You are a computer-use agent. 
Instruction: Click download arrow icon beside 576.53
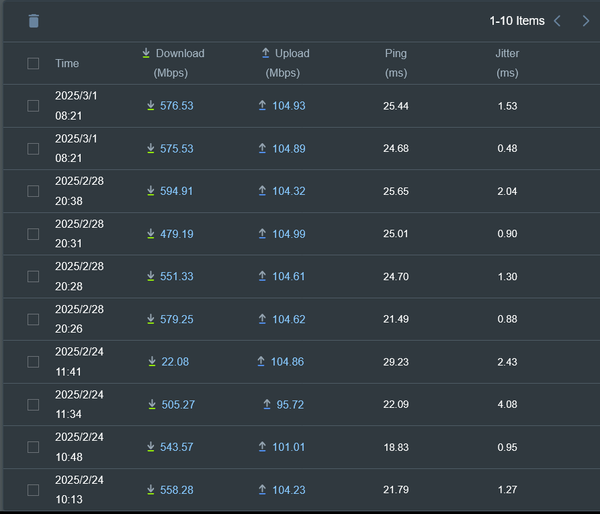[x=151, y=106]
